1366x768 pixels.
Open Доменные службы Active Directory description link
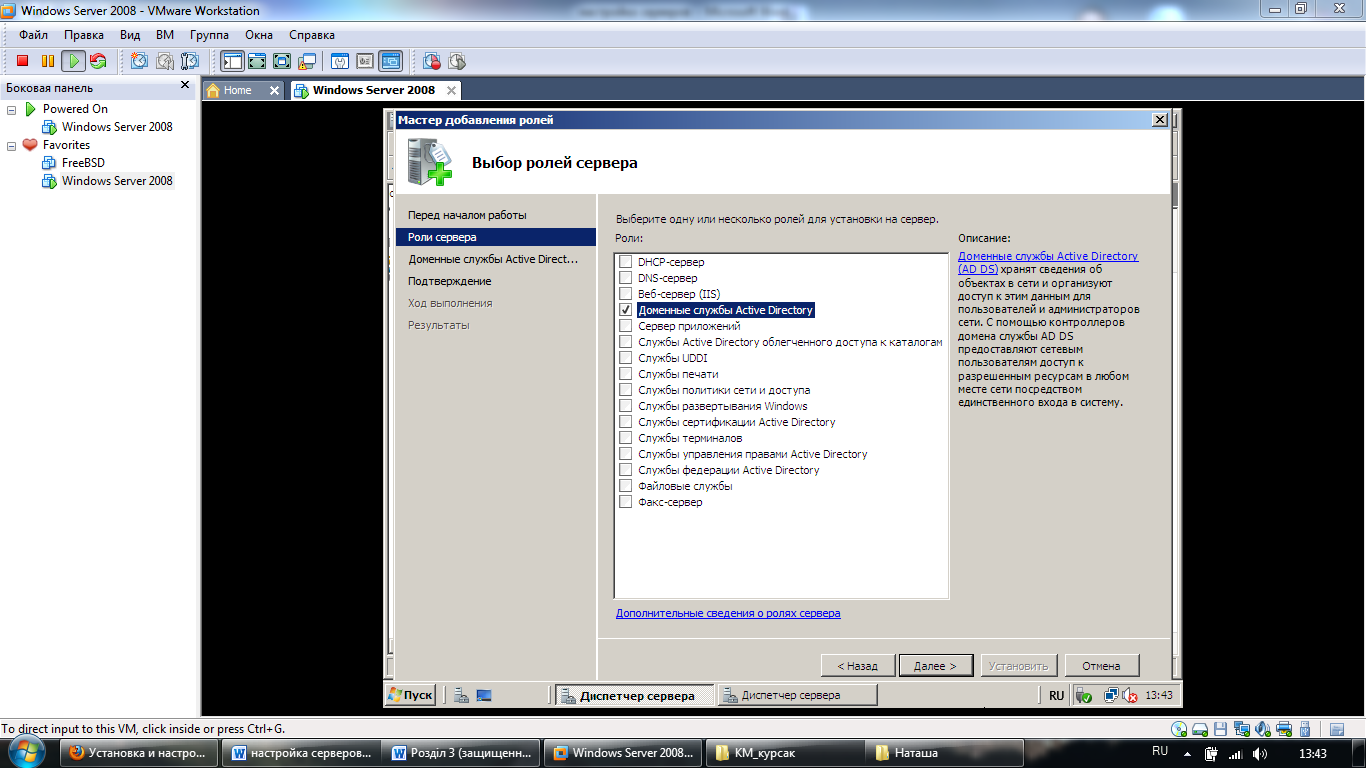[1048, 262]
